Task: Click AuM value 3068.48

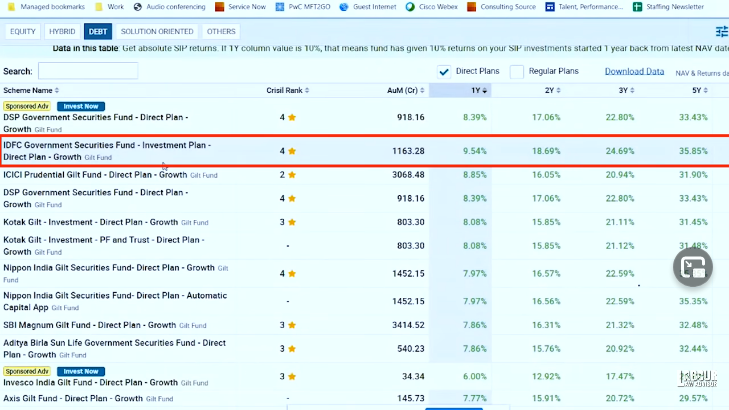Action: tap(408, 175)
